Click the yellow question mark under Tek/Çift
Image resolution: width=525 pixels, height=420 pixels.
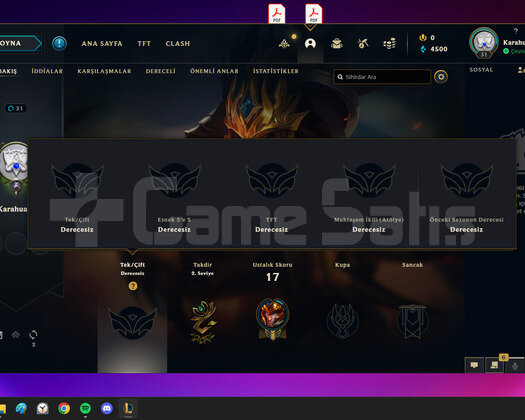(133, 286)
